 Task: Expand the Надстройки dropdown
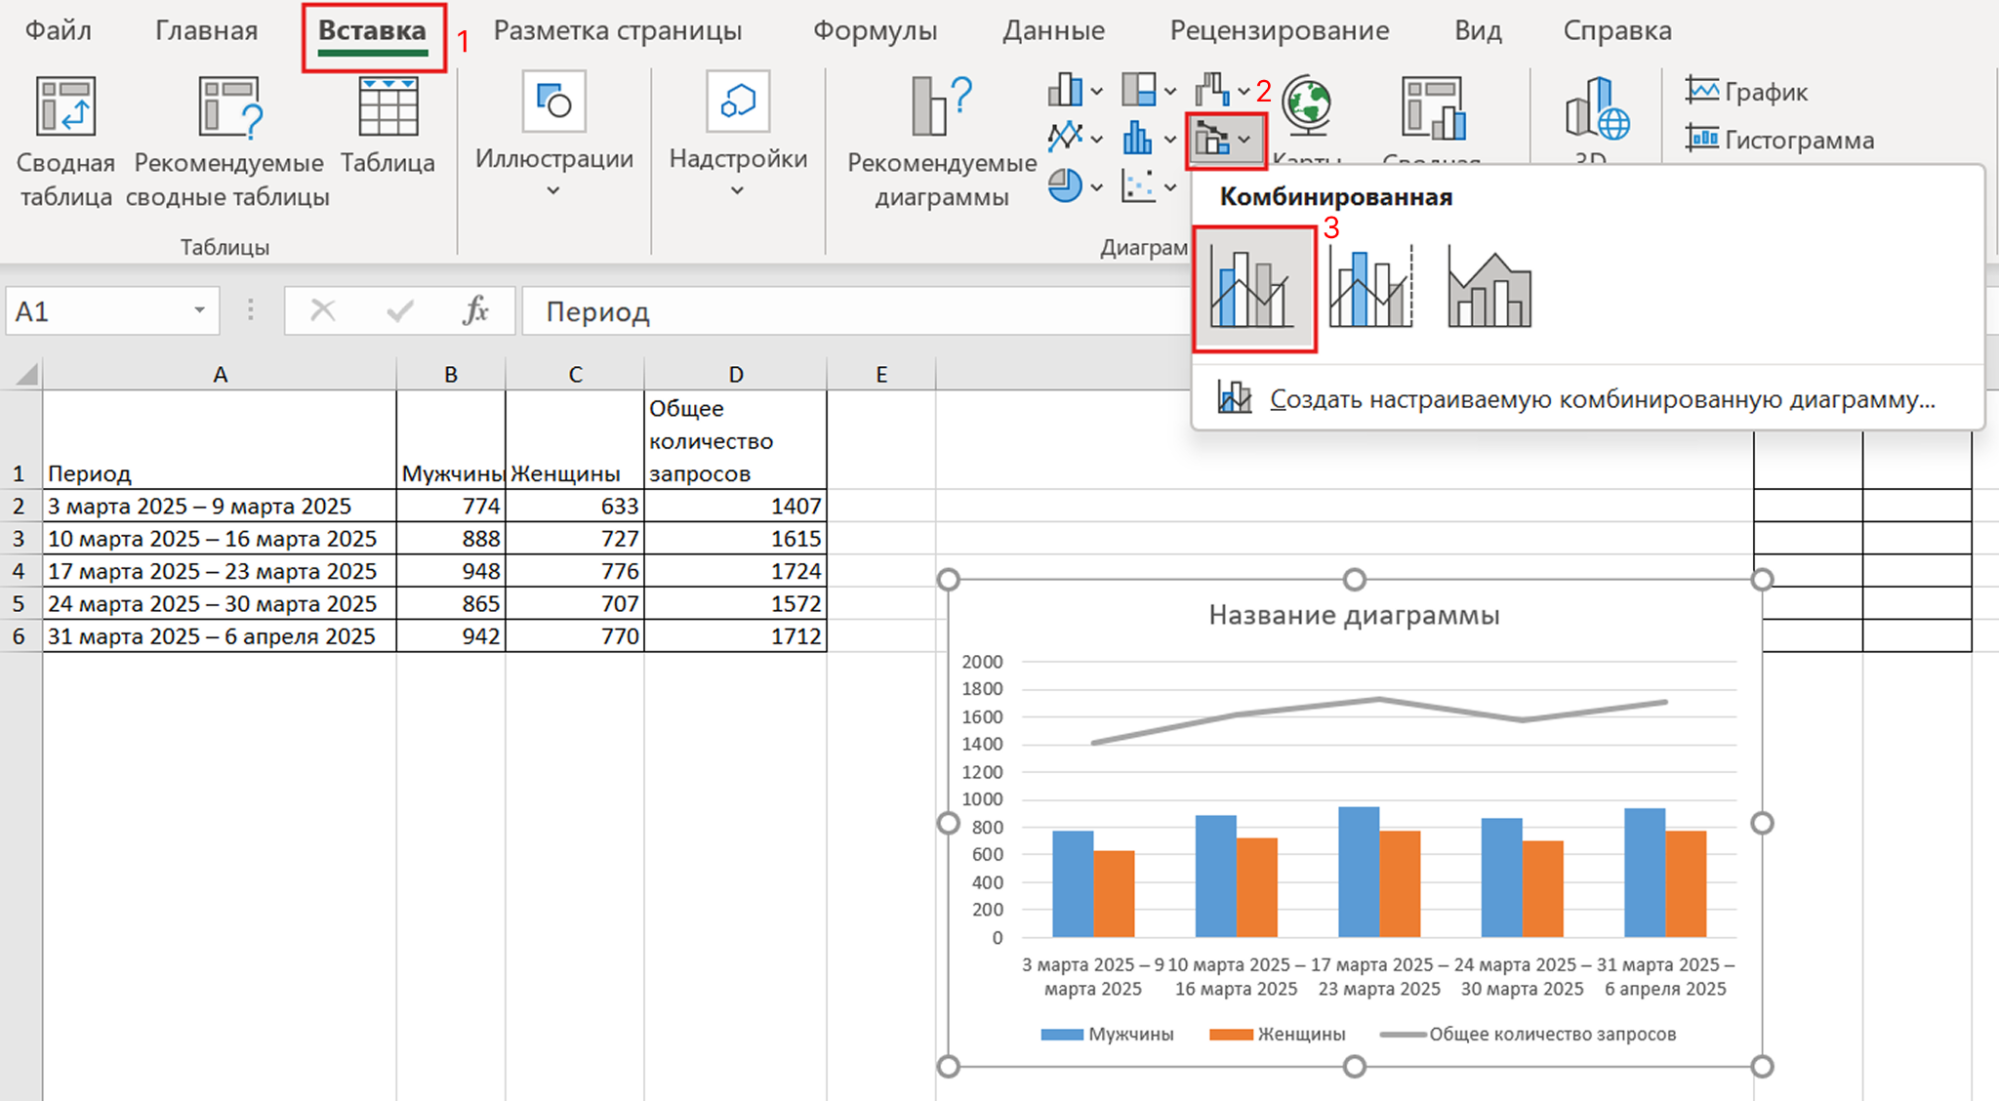pyautogui.click(x=738, y=190)
